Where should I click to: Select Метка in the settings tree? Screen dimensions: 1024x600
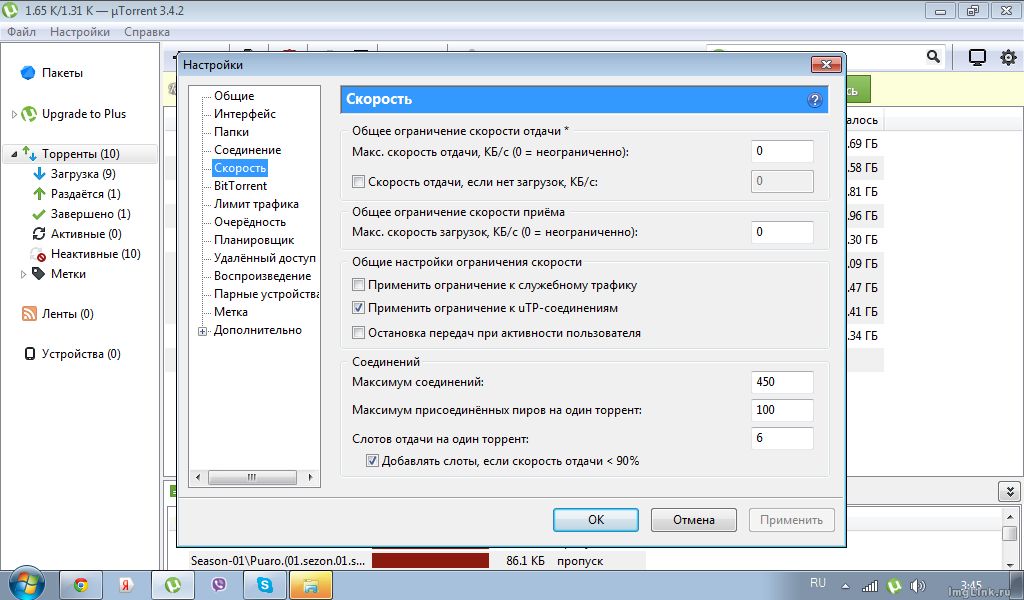click(231, 312)
